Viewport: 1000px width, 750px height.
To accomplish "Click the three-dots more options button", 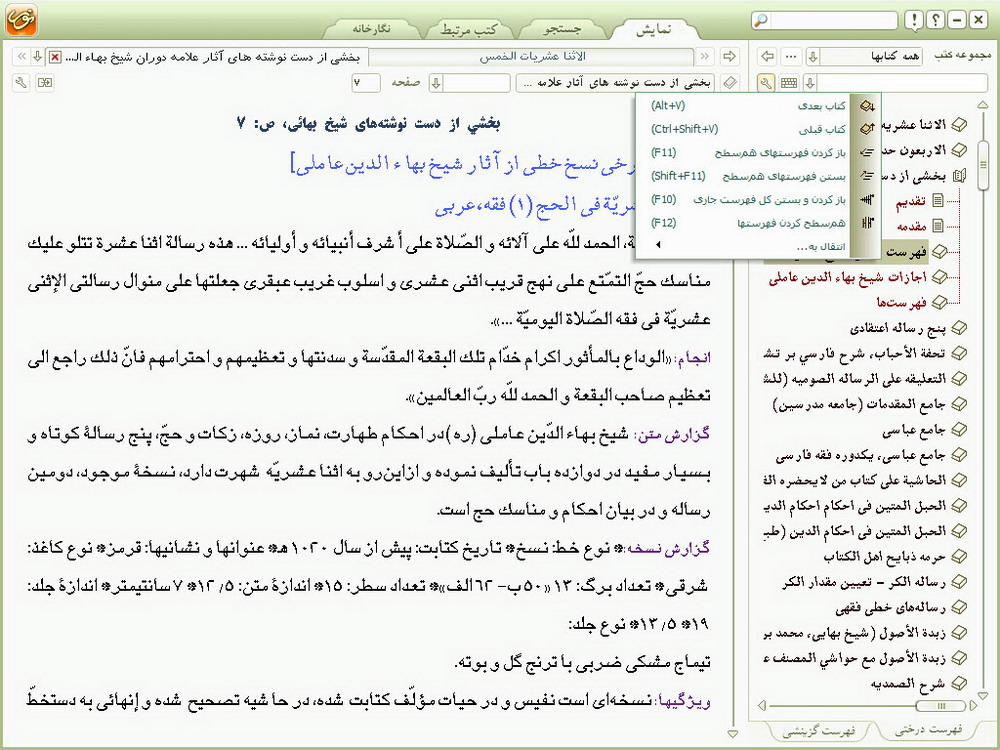I will point(791,56).
